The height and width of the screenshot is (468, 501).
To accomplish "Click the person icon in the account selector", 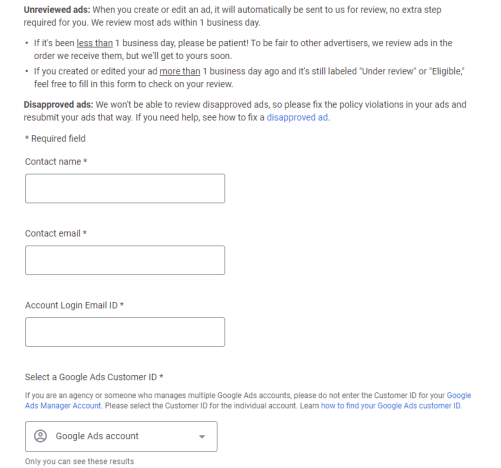I will click(40, 436).
